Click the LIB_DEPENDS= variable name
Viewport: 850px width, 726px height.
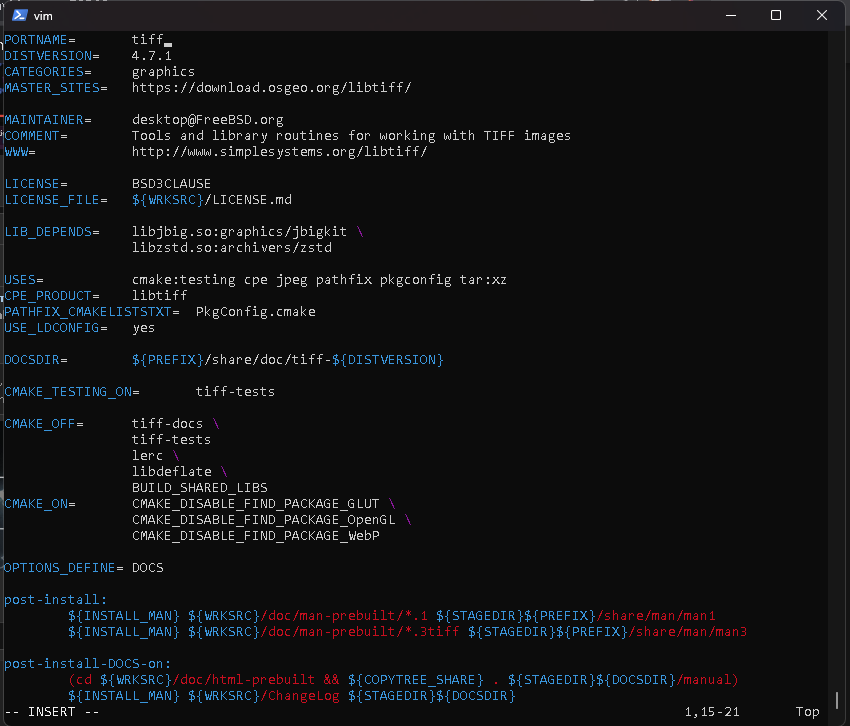52,232
